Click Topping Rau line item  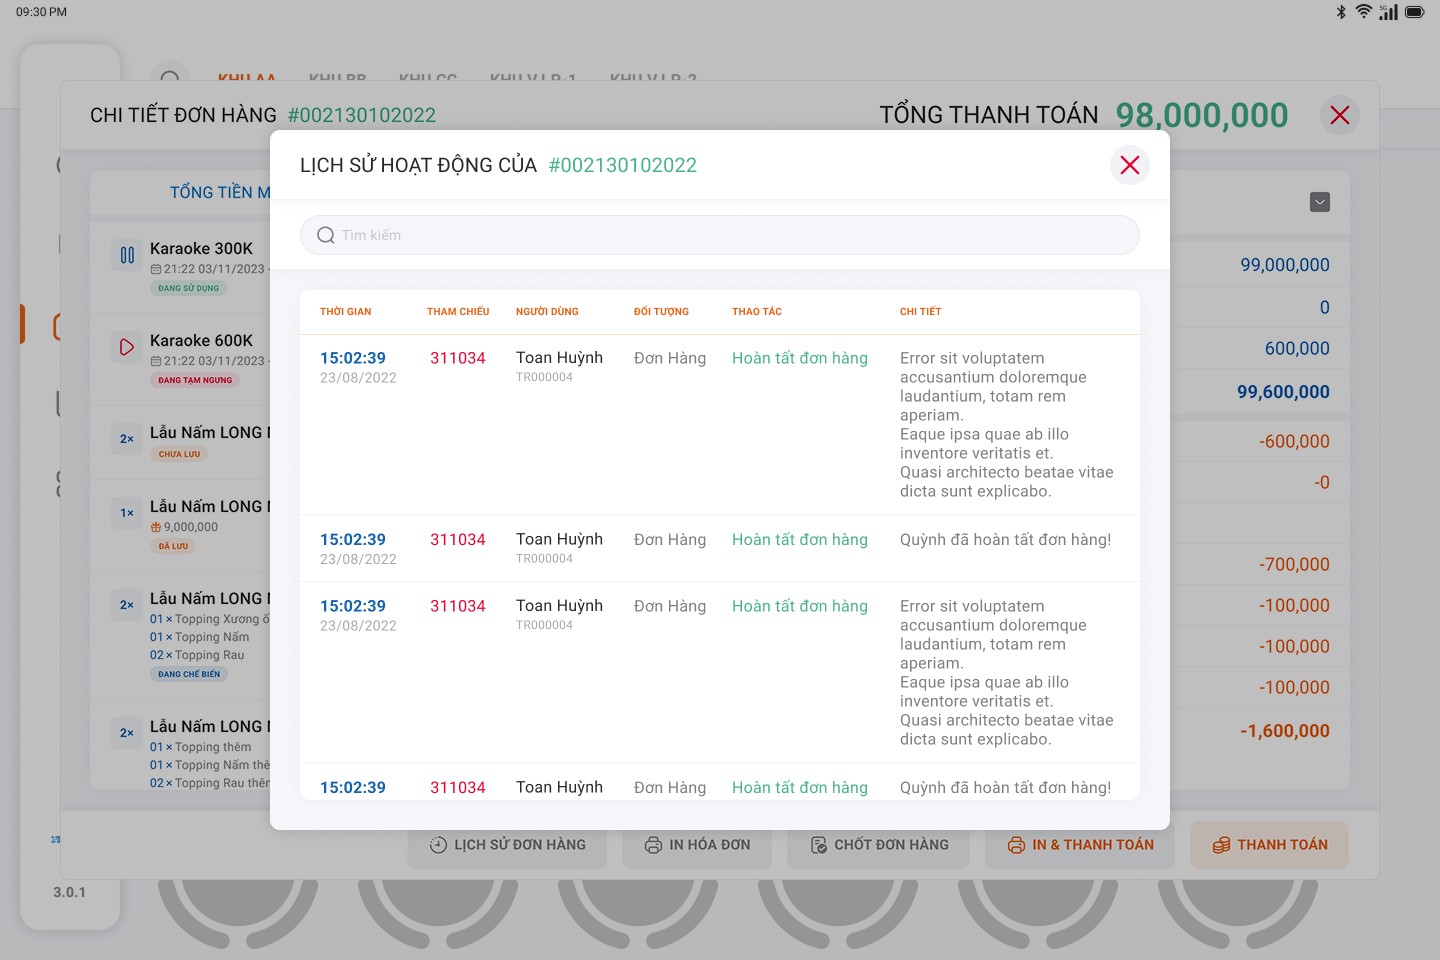pyautogui.click(x=197, y=655)
